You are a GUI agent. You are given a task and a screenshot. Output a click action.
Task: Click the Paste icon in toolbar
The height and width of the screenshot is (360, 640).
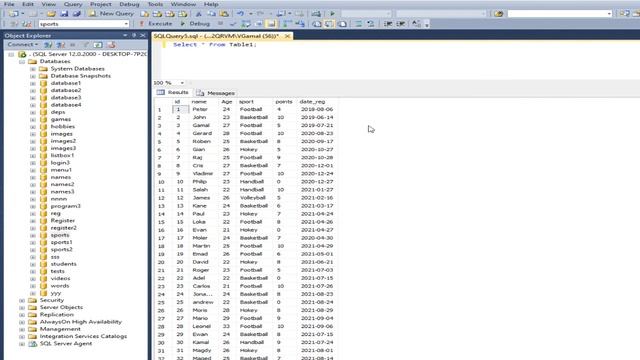tap(224, 13)
